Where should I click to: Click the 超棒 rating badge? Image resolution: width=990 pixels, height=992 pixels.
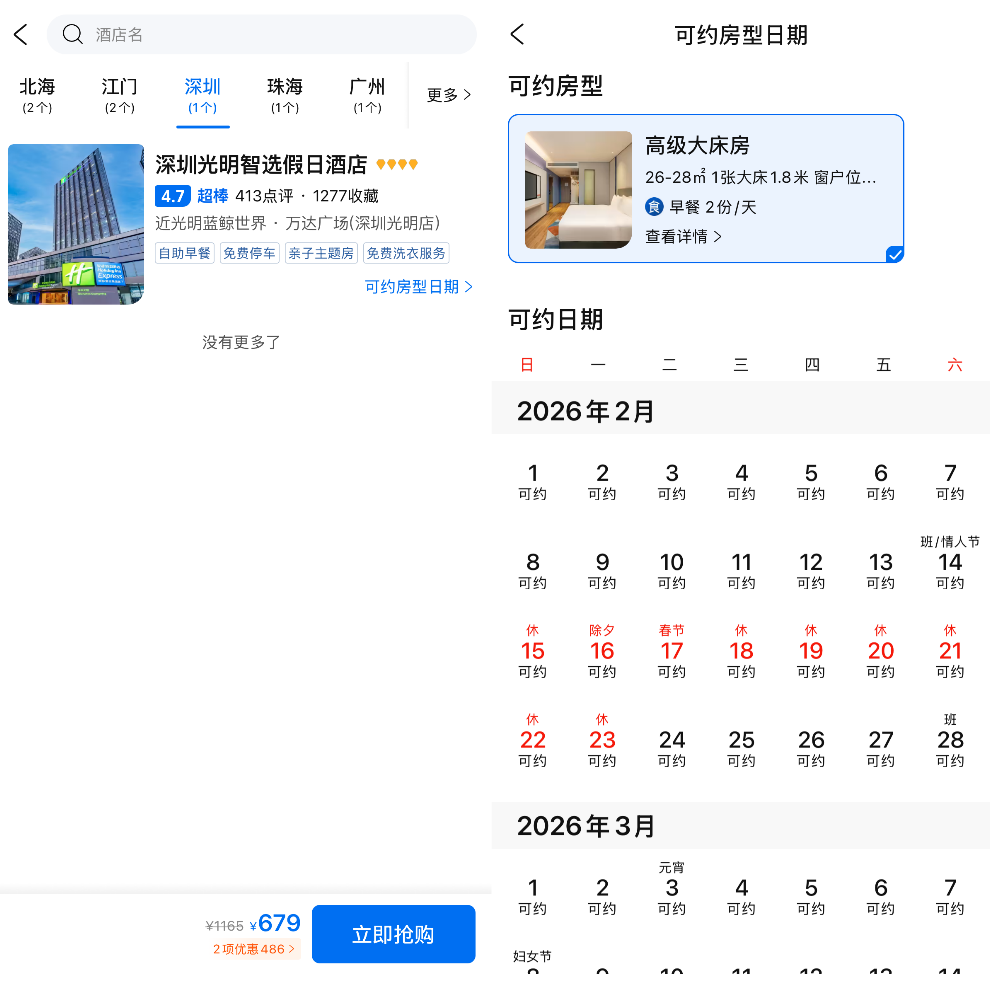point(212,196)
